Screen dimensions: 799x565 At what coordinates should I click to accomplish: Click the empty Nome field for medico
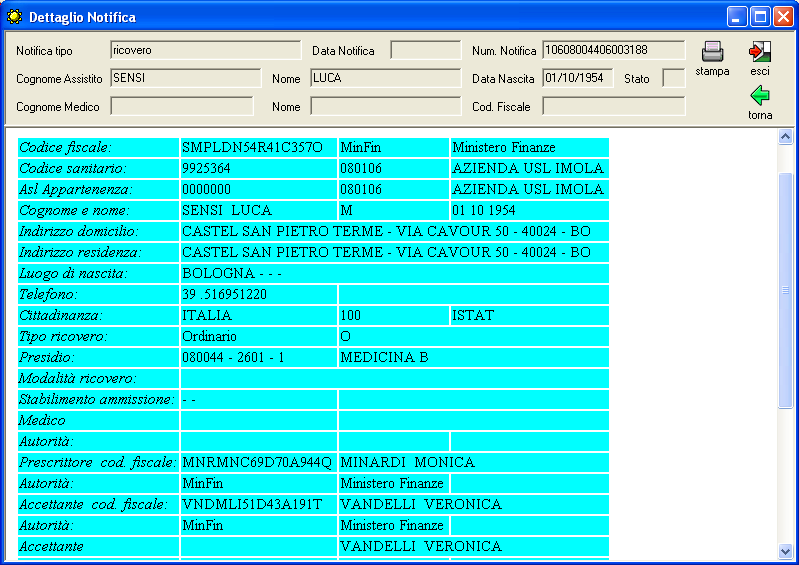pyautogui.click(x=385, y=106)
